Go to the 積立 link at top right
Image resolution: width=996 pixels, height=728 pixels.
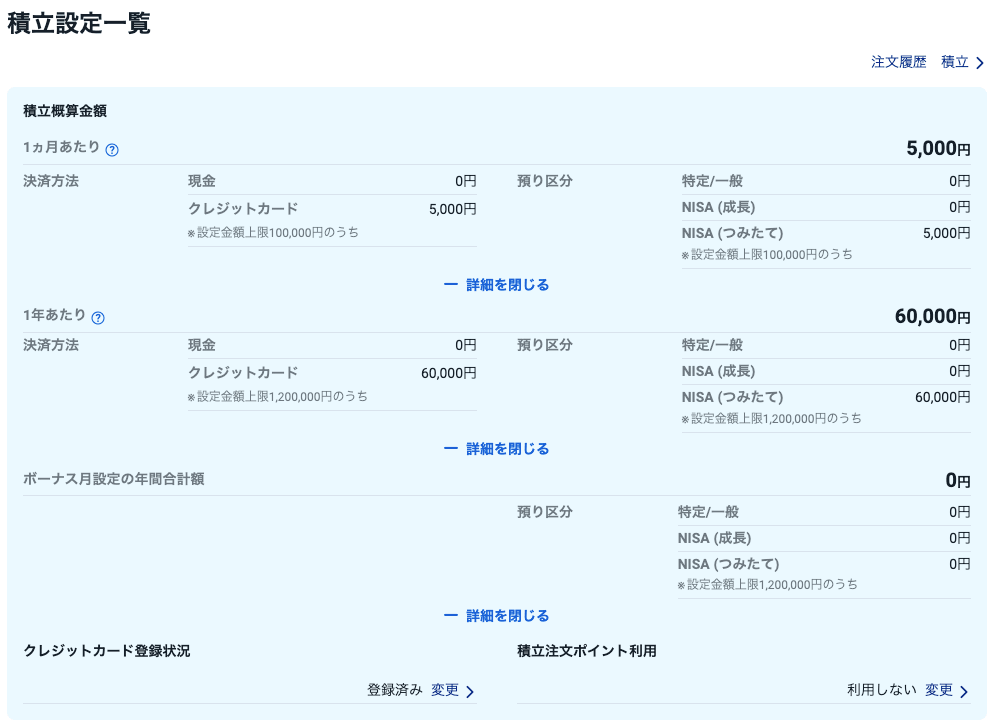click(x=954, y=62)
